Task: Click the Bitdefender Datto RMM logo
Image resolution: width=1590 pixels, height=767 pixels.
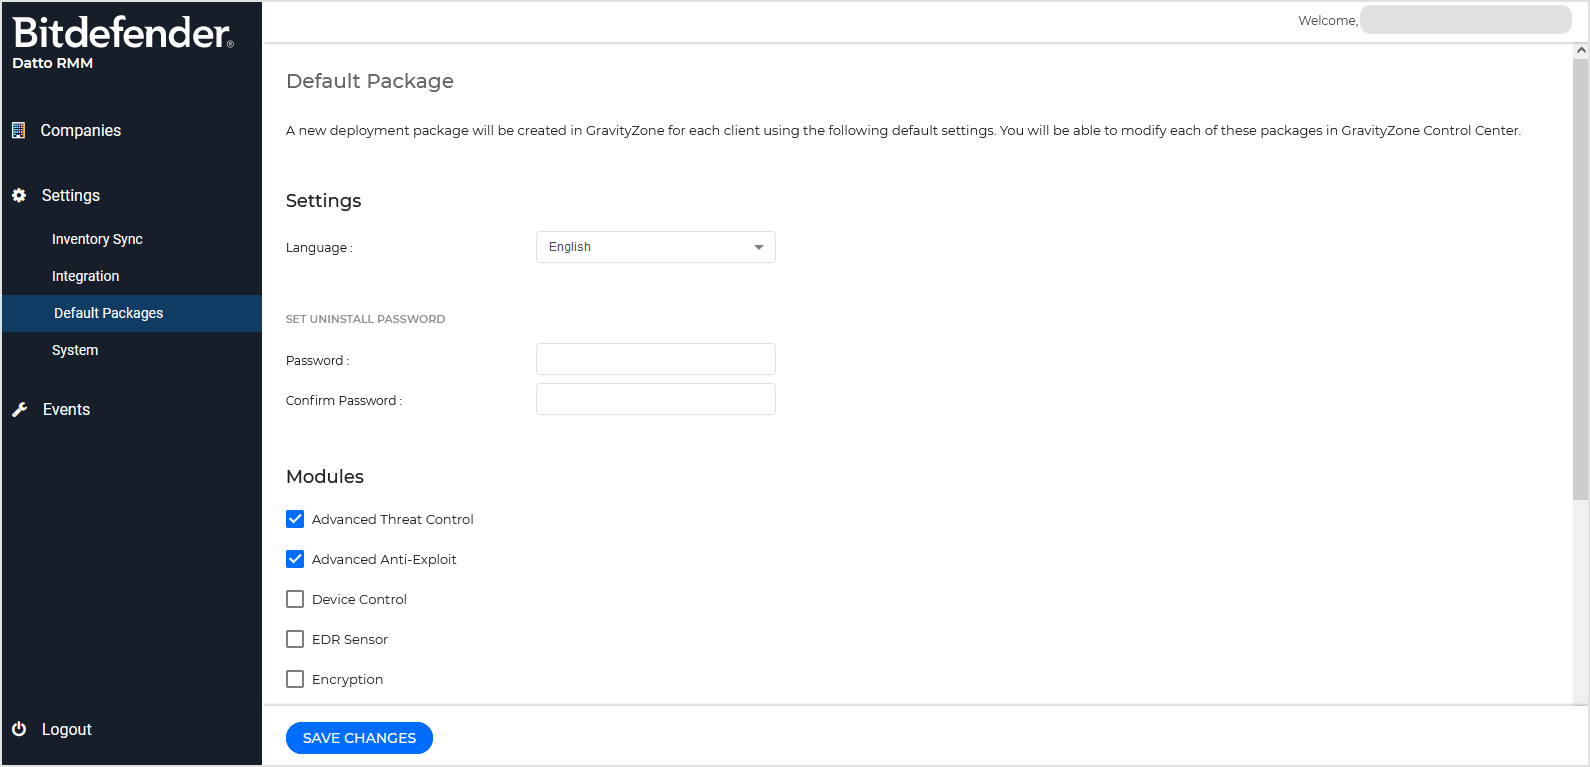Action: pos(123,43)
